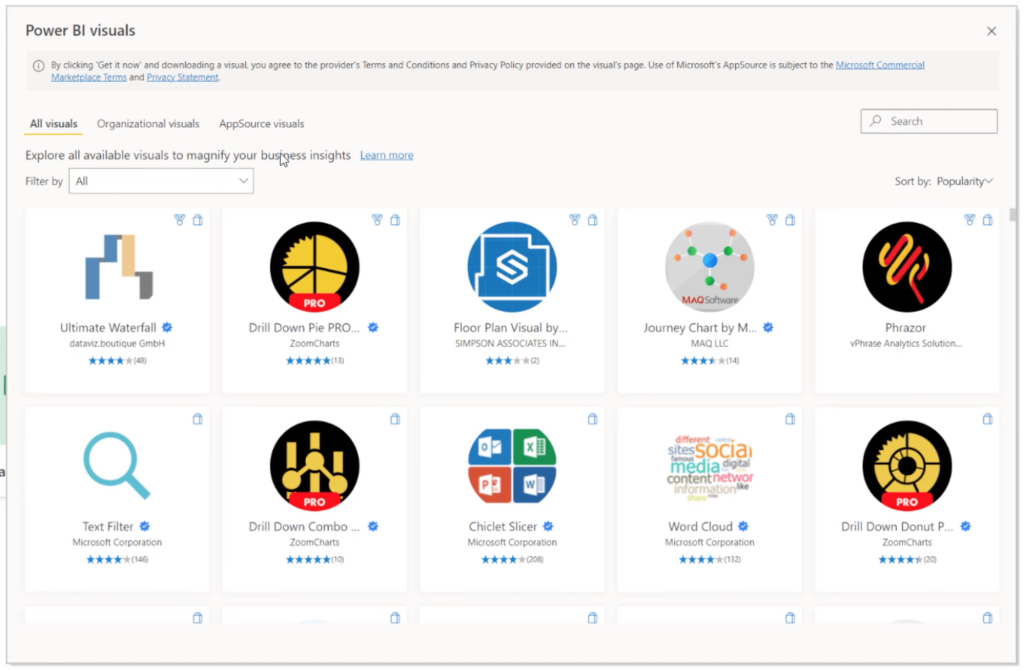Close the Power BI visuals dialog
Screen dimensions: 1024x671
(x=991, y=31)
